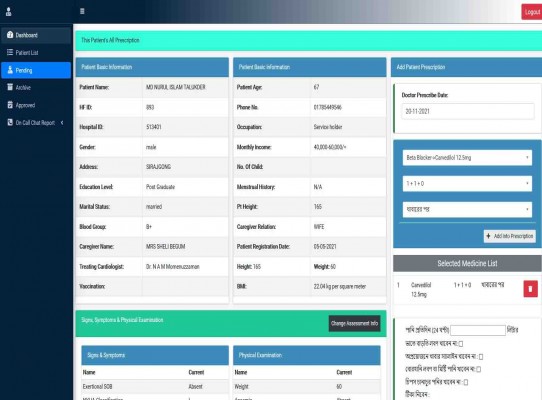Check the first advice checkbox under water field
The width and height of the screenshot is (542, 400).
[x=461, y=344]
